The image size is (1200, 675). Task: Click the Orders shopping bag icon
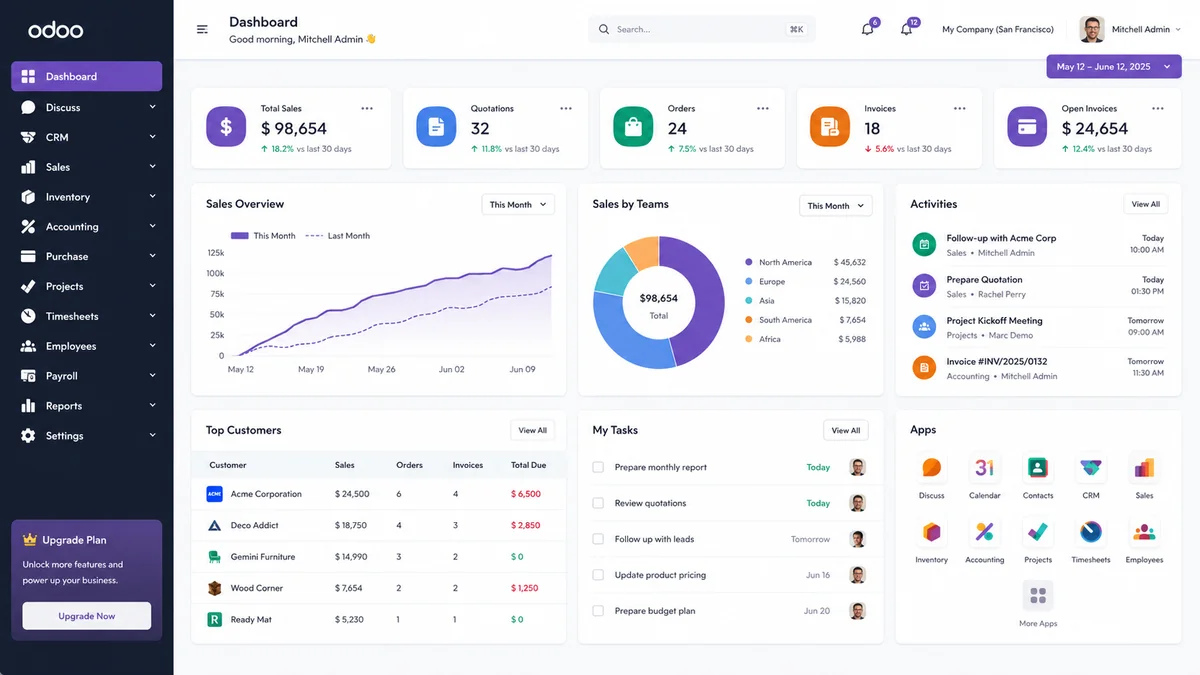tap(633, 127)
